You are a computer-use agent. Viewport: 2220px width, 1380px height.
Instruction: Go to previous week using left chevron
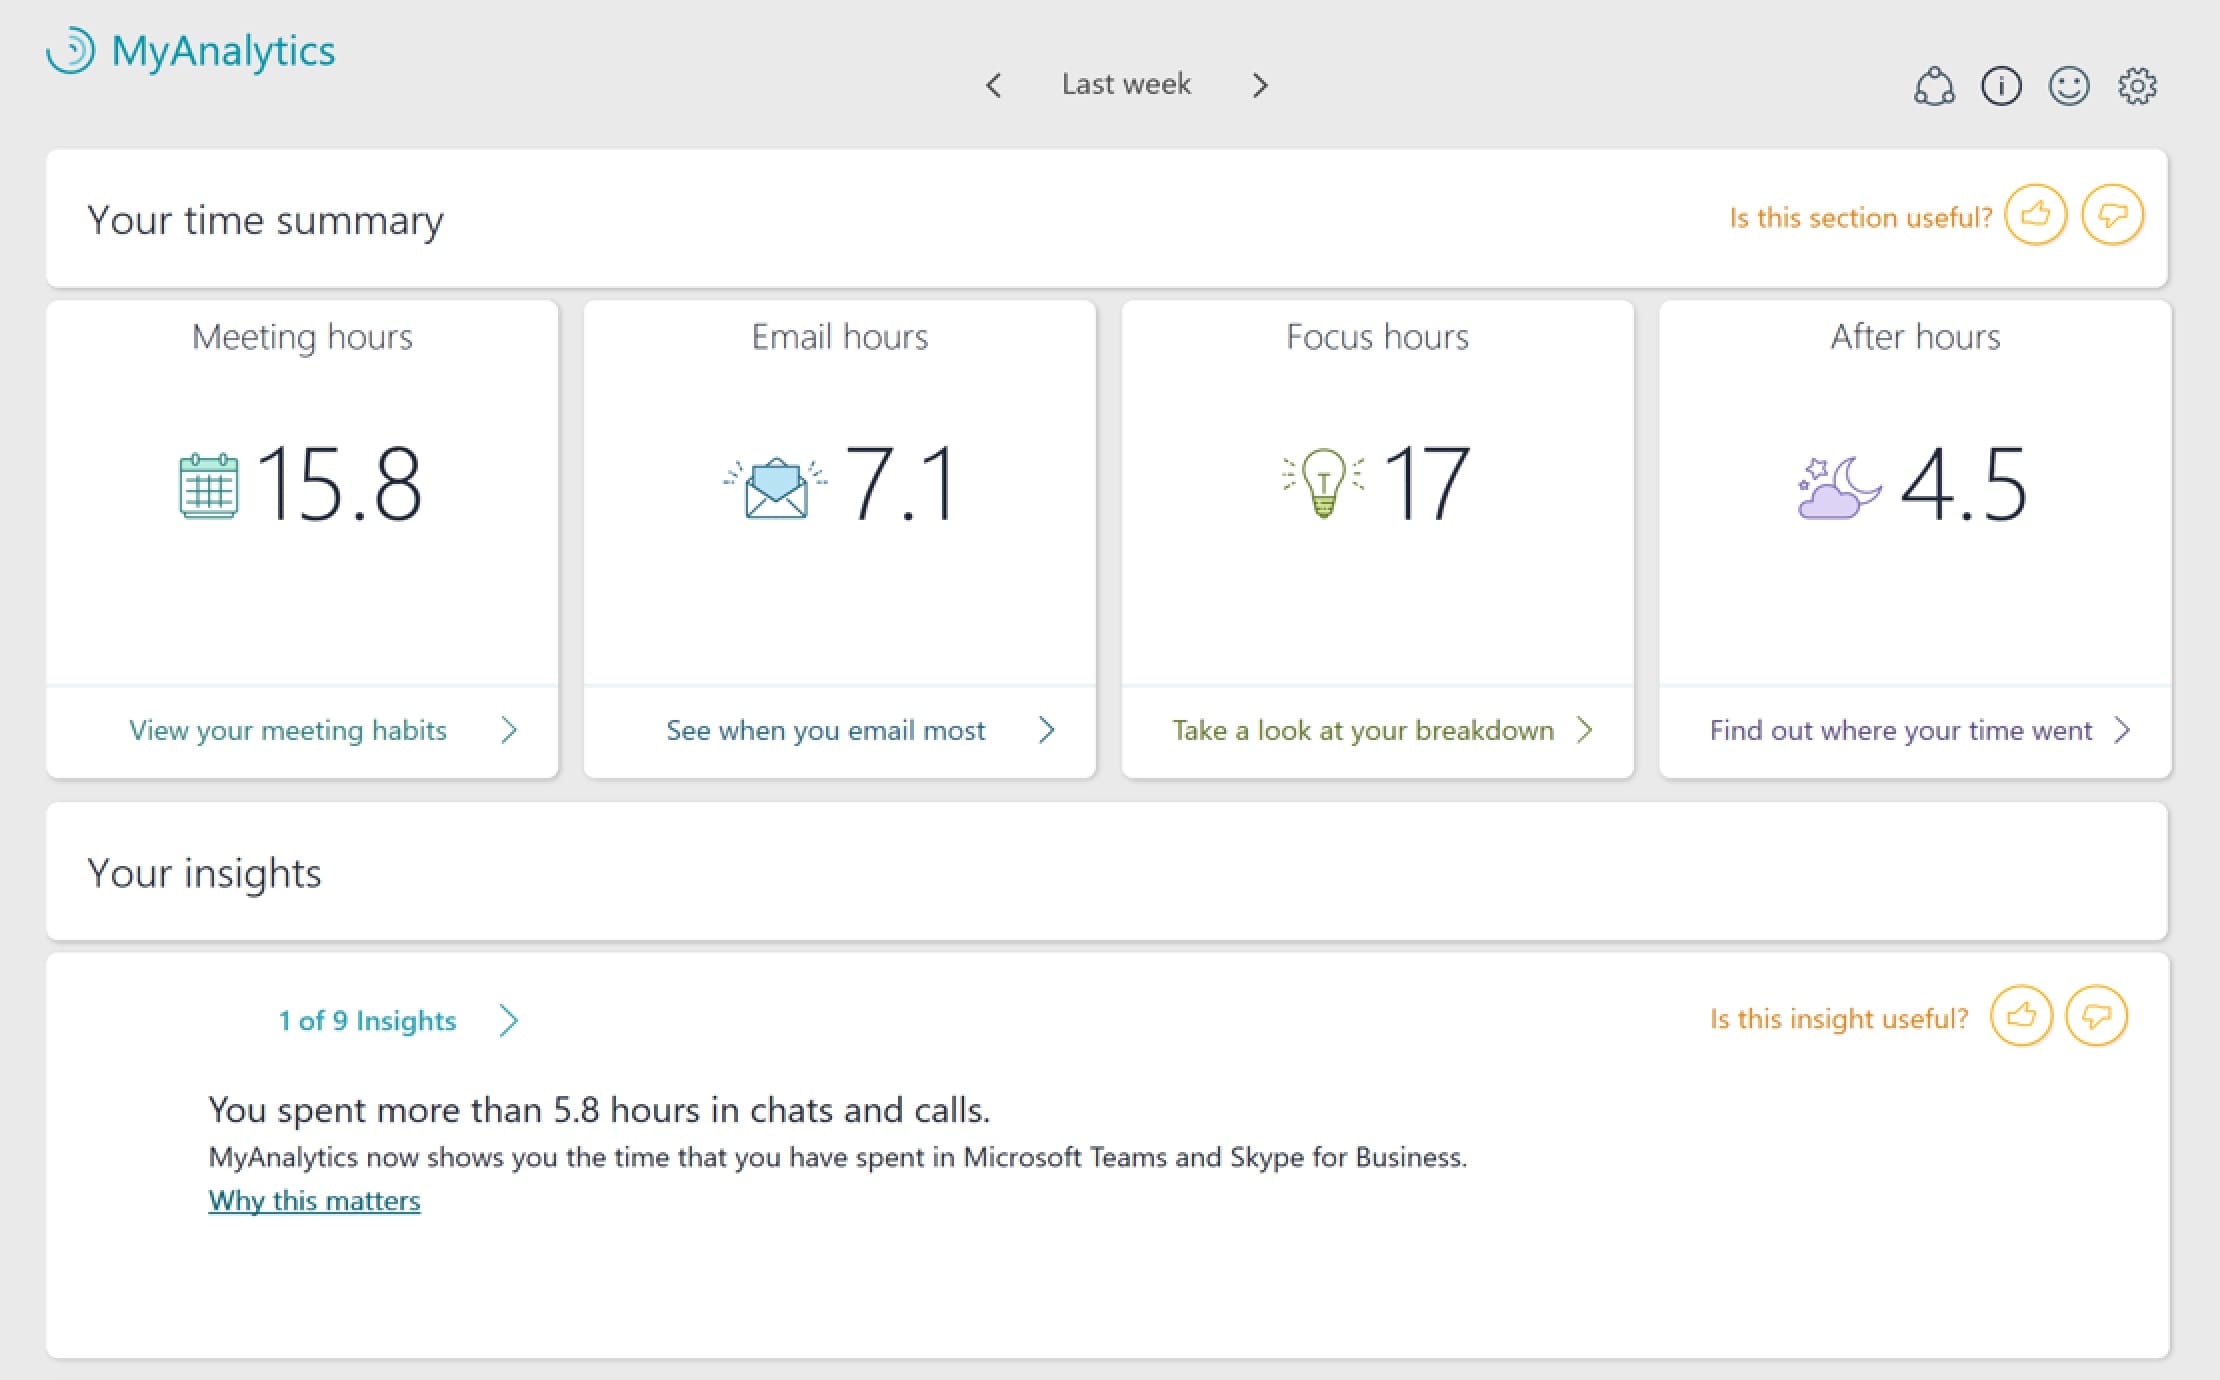993,85
